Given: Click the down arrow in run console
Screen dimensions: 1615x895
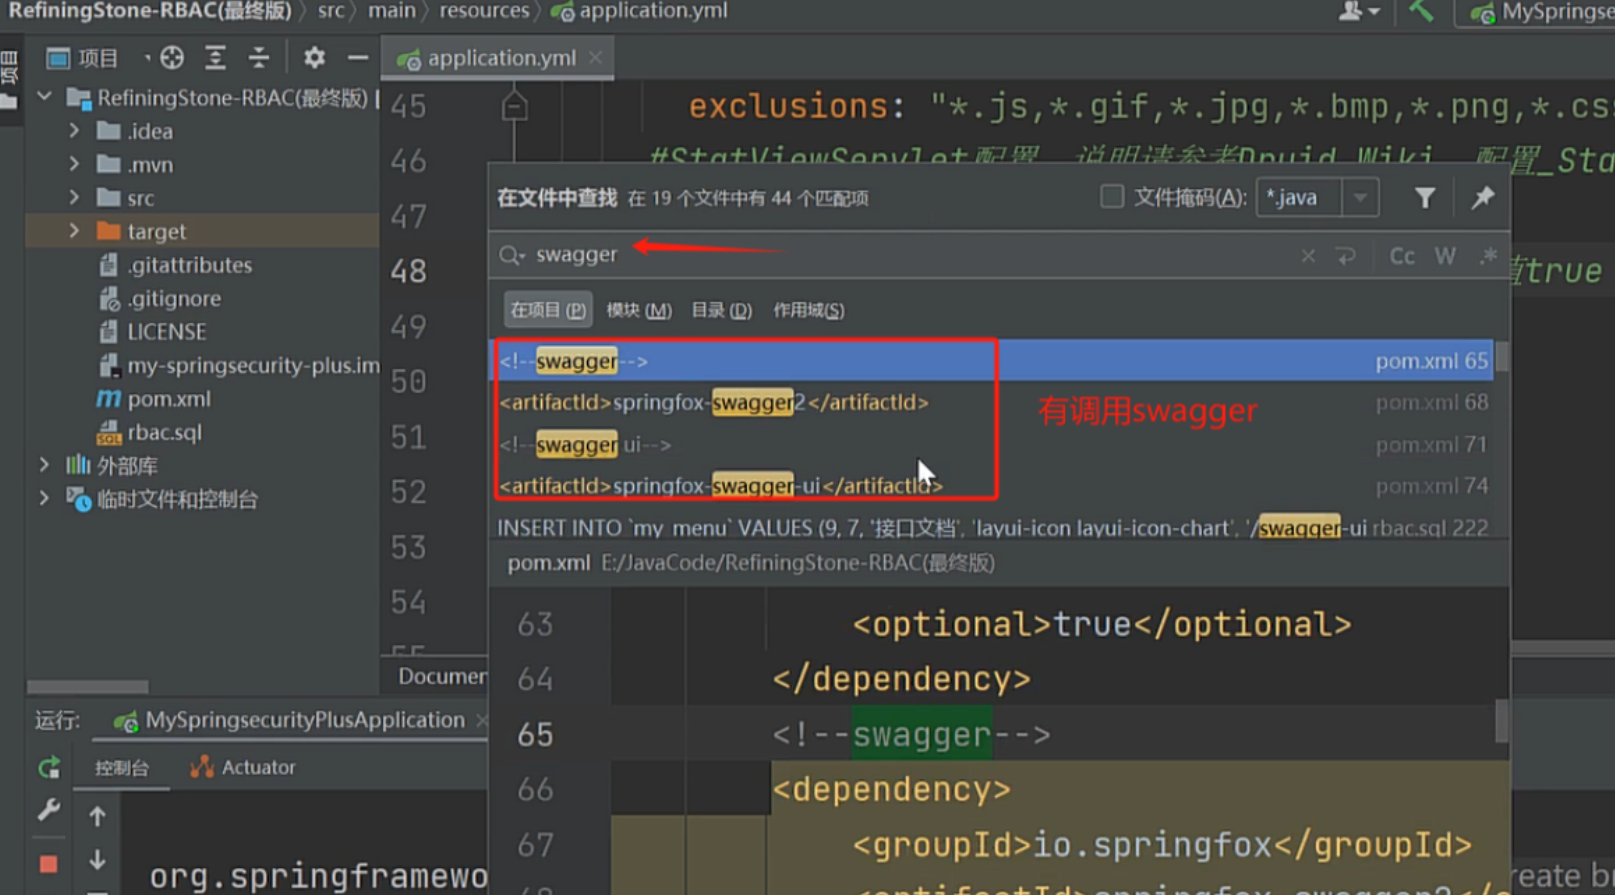Looking at the screenshot, I should pos(97,860).
